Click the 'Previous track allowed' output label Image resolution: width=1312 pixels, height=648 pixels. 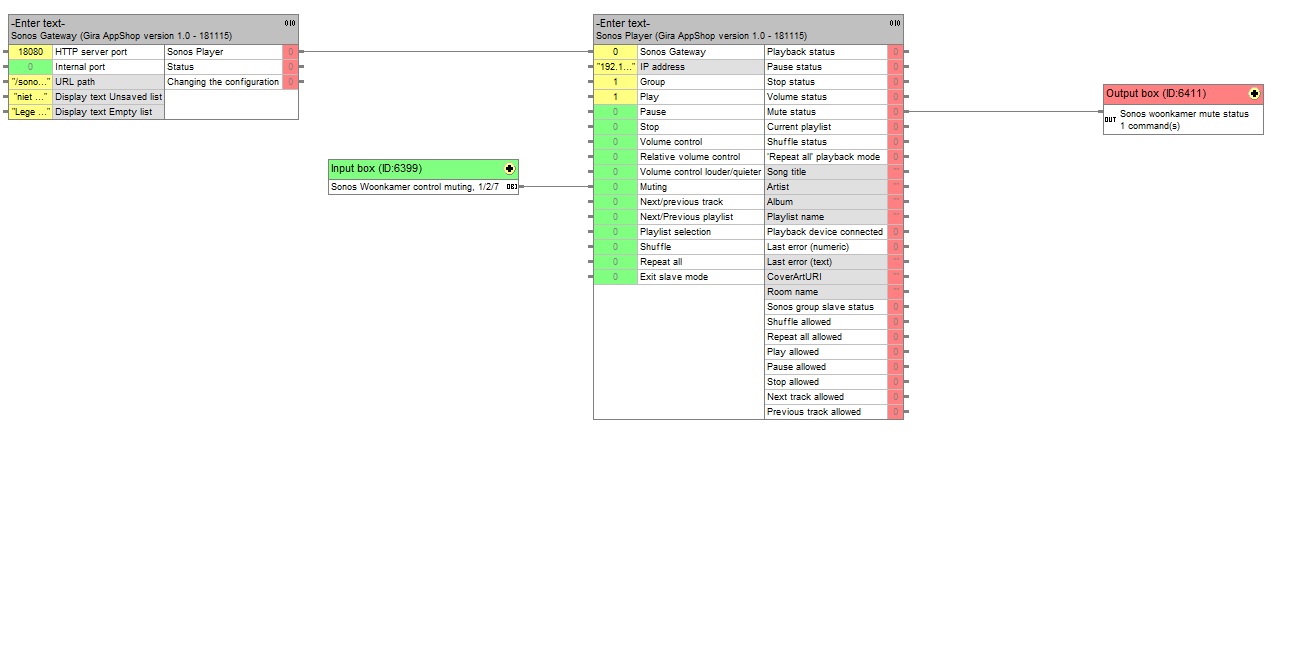click(814, 412)
